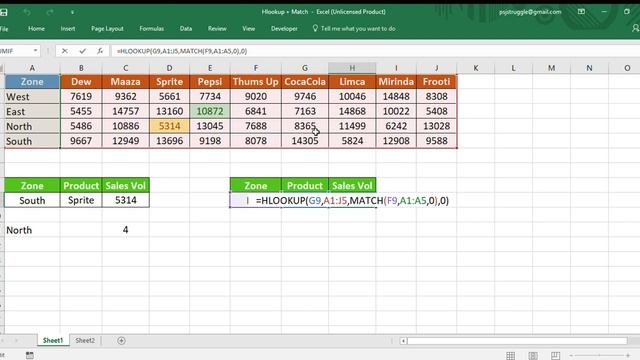The width and height of the screenshot is (640, 360).
Task: Open the Review ribbon tab
Action: (217, 29)
